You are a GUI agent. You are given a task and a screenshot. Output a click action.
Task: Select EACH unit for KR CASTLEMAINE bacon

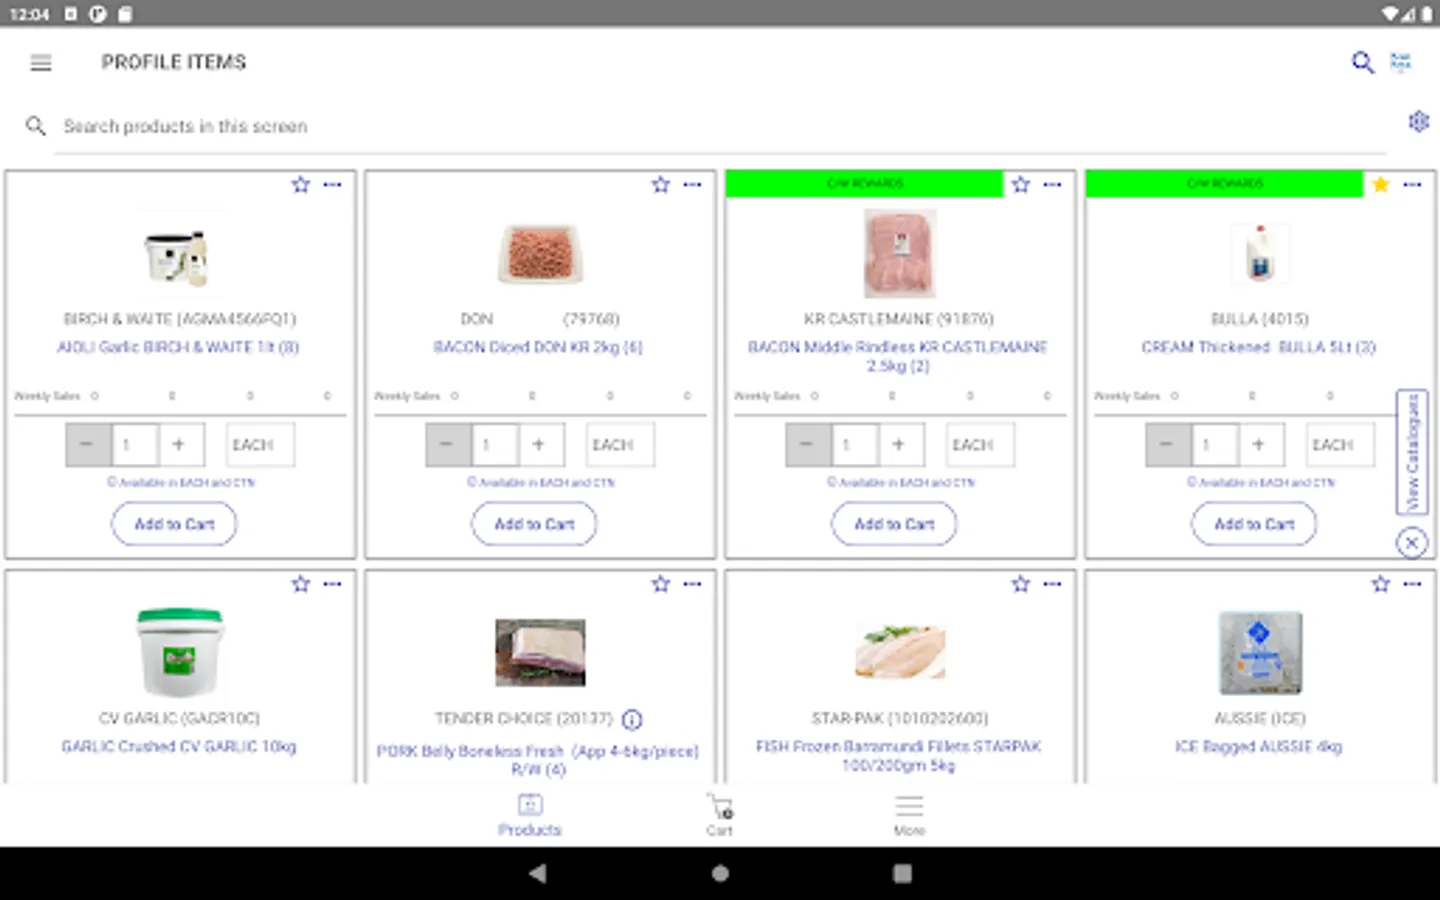tap(980, 445)
